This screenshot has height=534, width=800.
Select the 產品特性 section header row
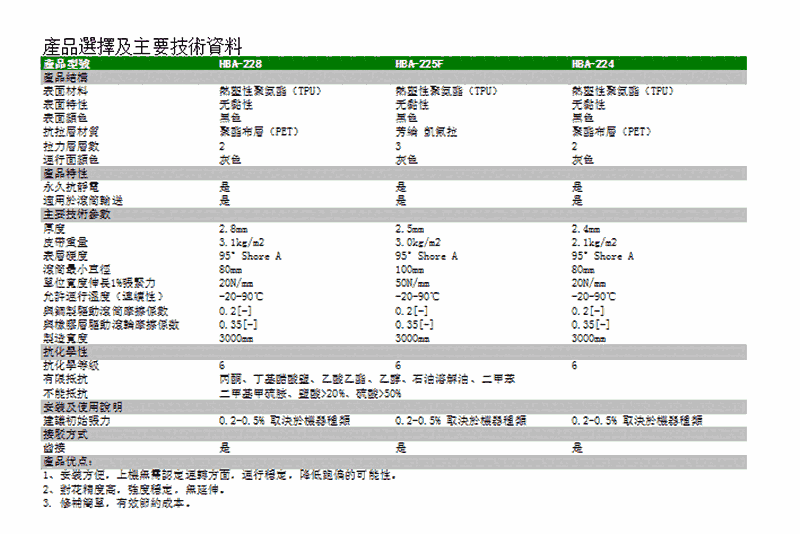click(66, 173)
